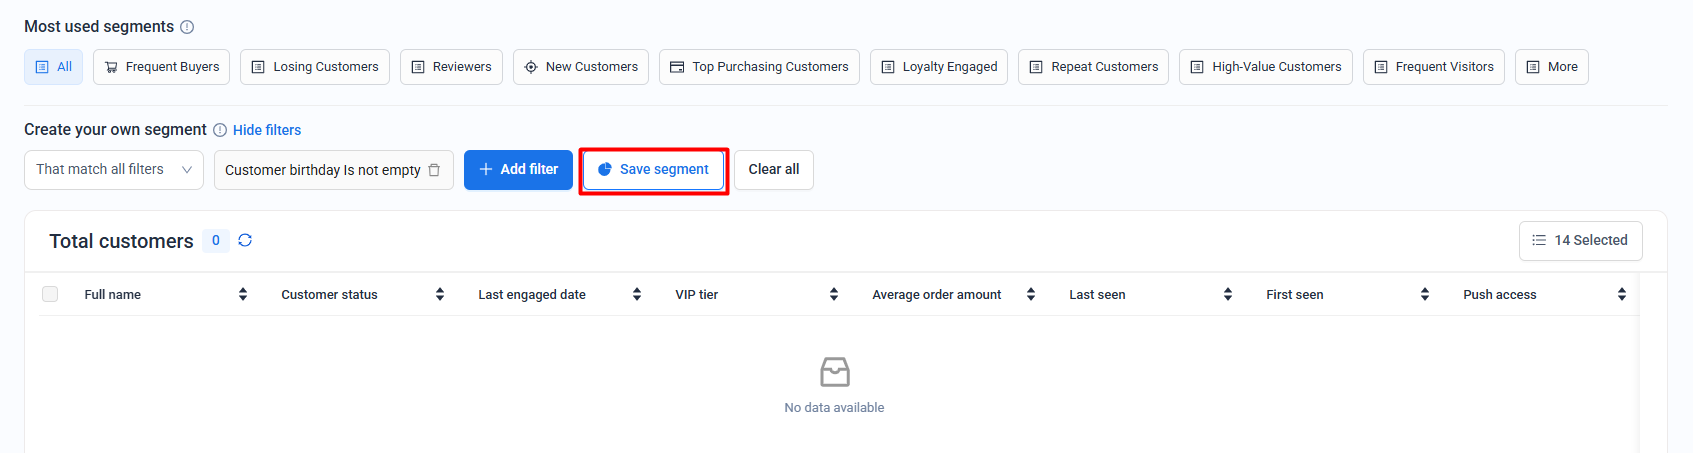Click info icon beside Most used segments

pos(187,27)
